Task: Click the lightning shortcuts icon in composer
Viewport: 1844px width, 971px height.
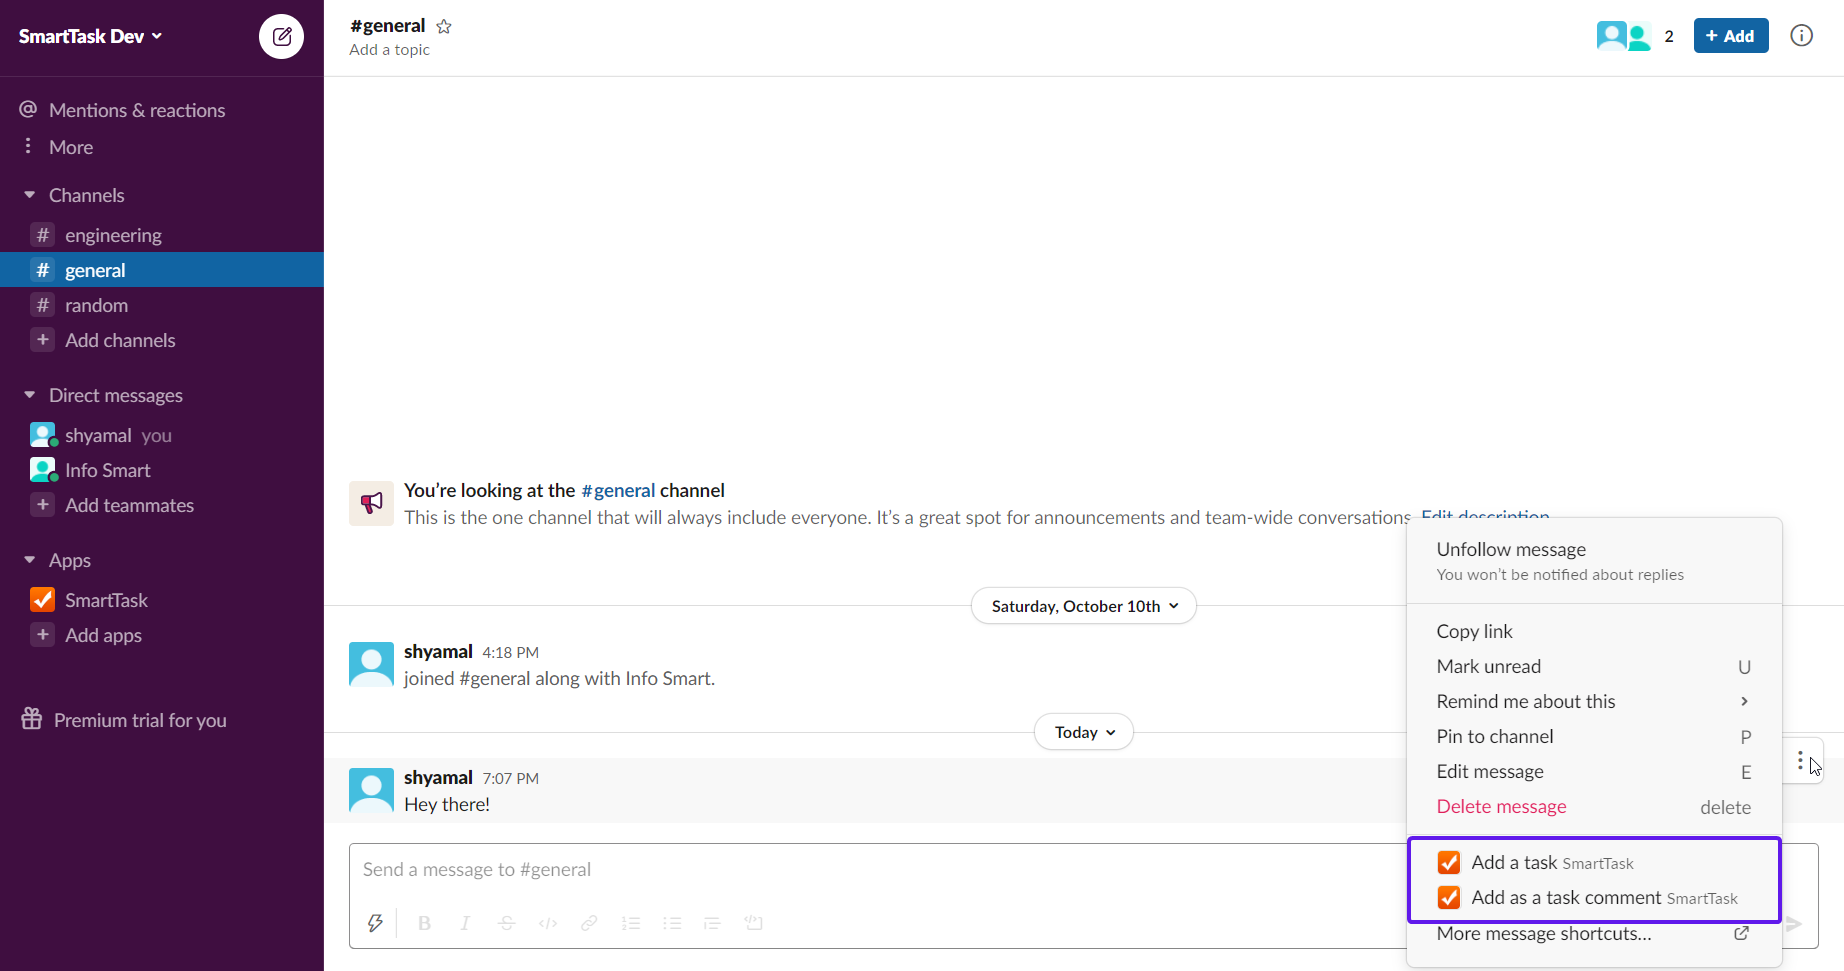Action: [375, 923]
